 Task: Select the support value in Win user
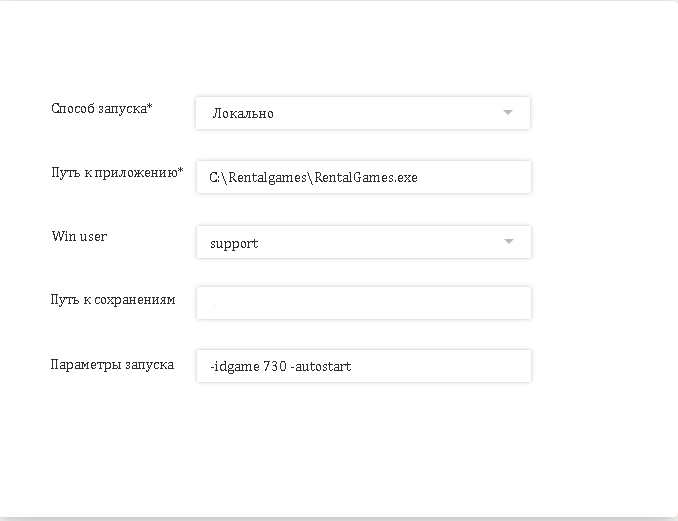tap(234, 243)
